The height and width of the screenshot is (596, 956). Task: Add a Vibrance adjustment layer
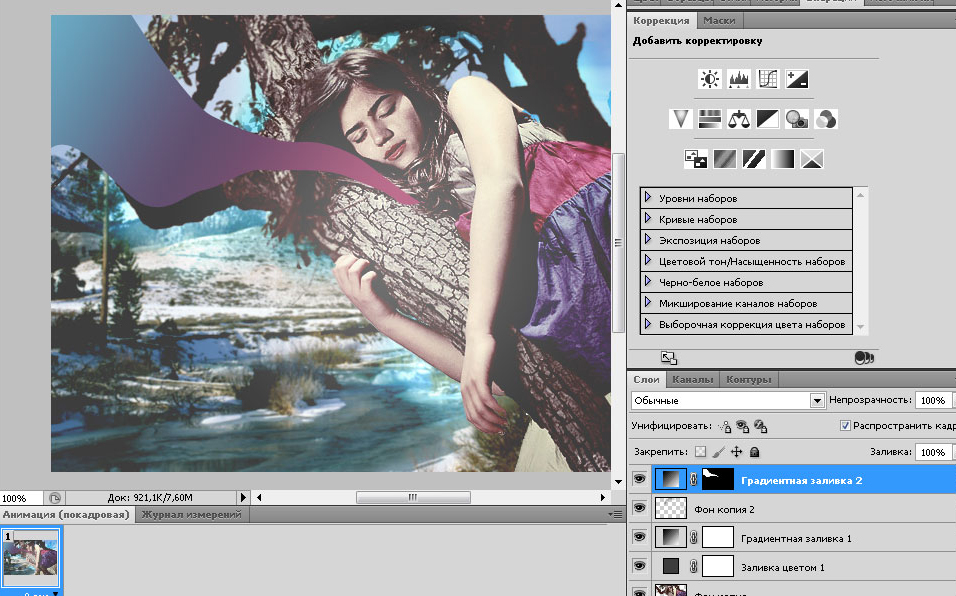coord(680,119)
